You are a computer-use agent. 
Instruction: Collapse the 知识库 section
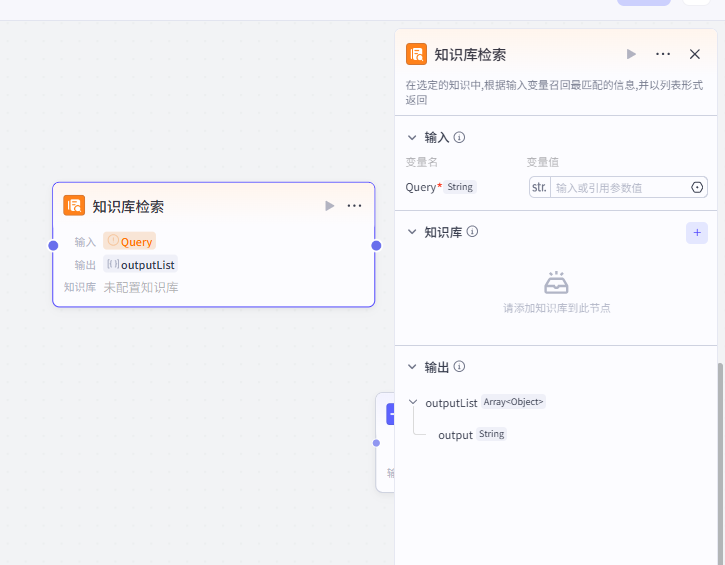[x=412, y=232]
